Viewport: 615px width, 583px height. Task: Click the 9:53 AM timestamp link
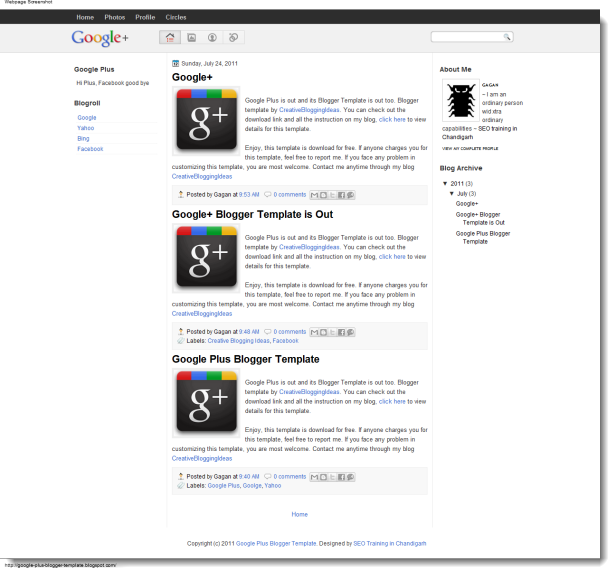(249, 195)
